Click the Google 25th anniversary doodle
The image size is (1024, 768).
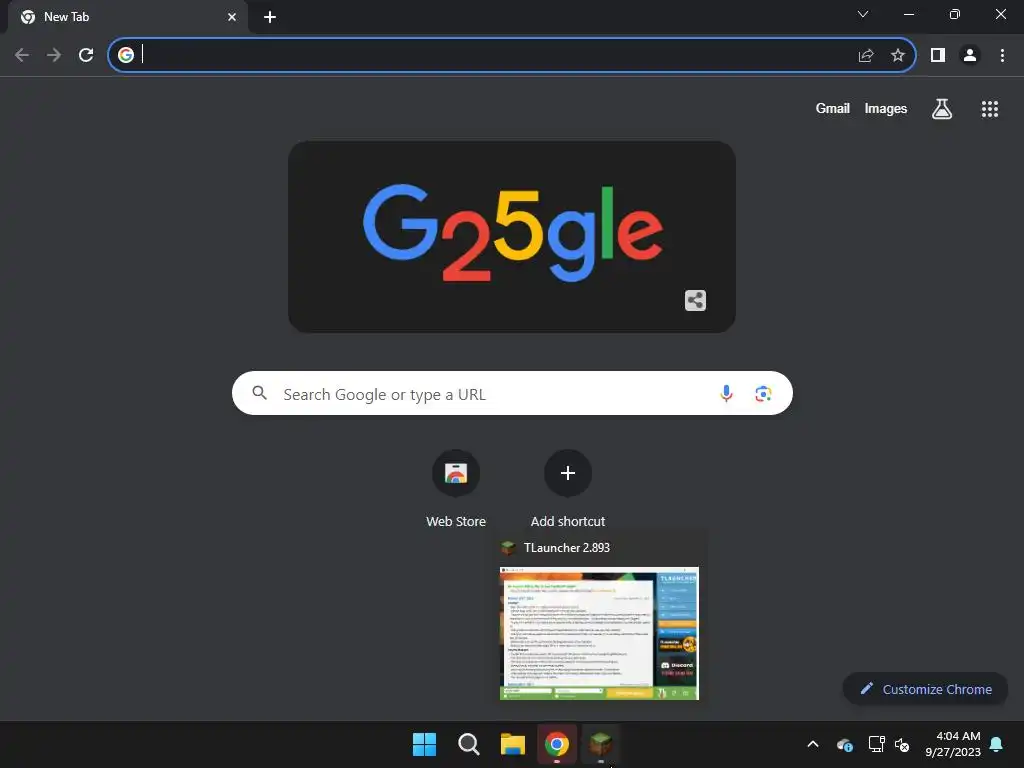coord(512,236)
